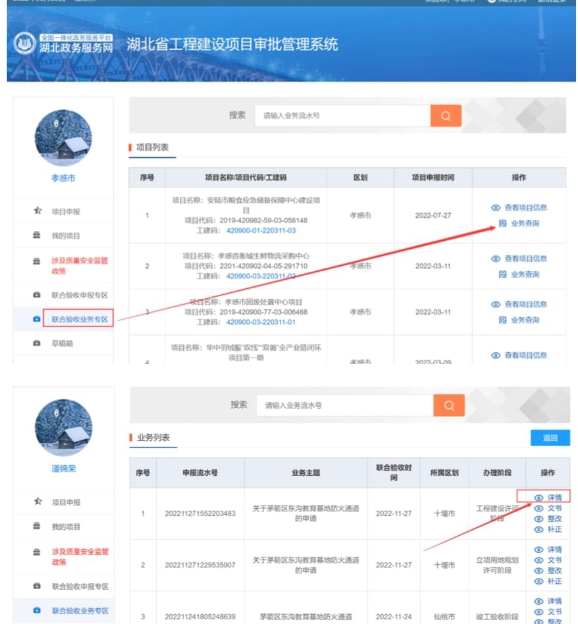
Task: Click eye icon of 查看项目信息 in row 4
Action: click(496, 355)
